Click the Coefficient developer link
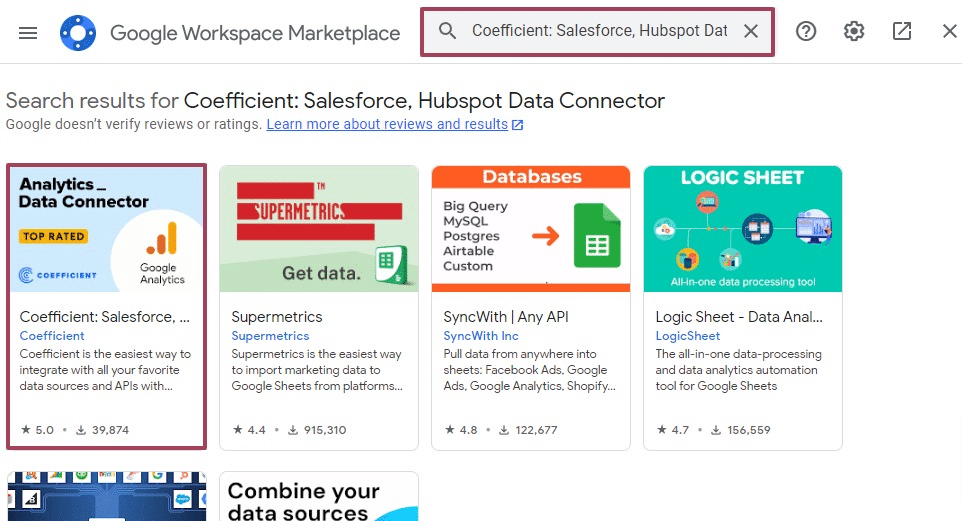 point(52,336)
